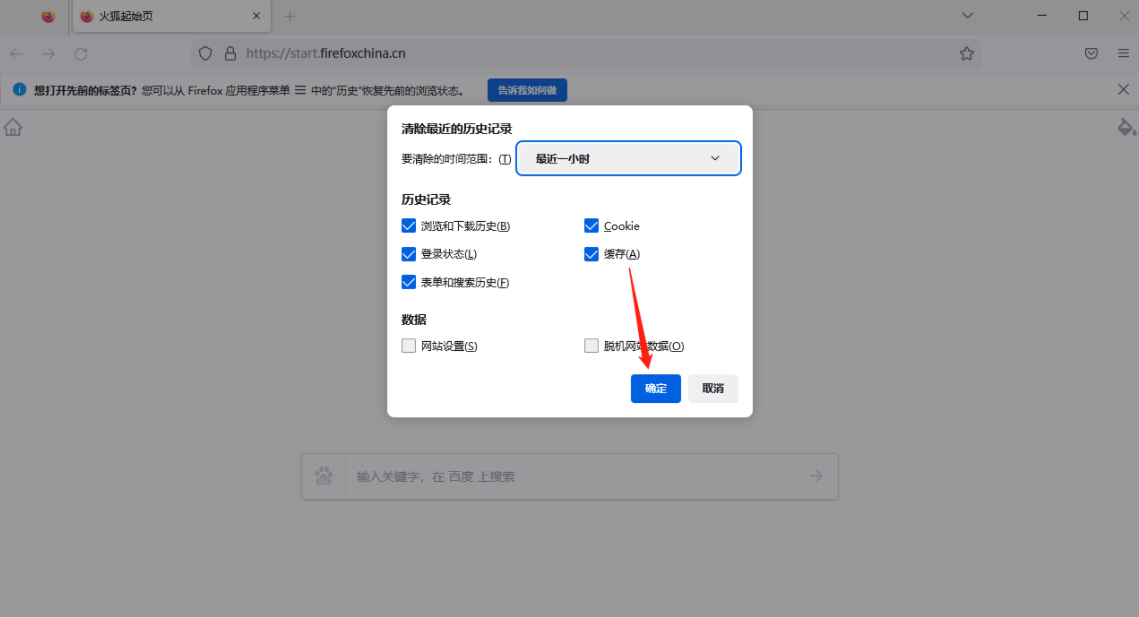The width and height of the screenshot is (1139, 617).
Task: Click the paint bucket theme icon
Action: [x=1126, y=127]
